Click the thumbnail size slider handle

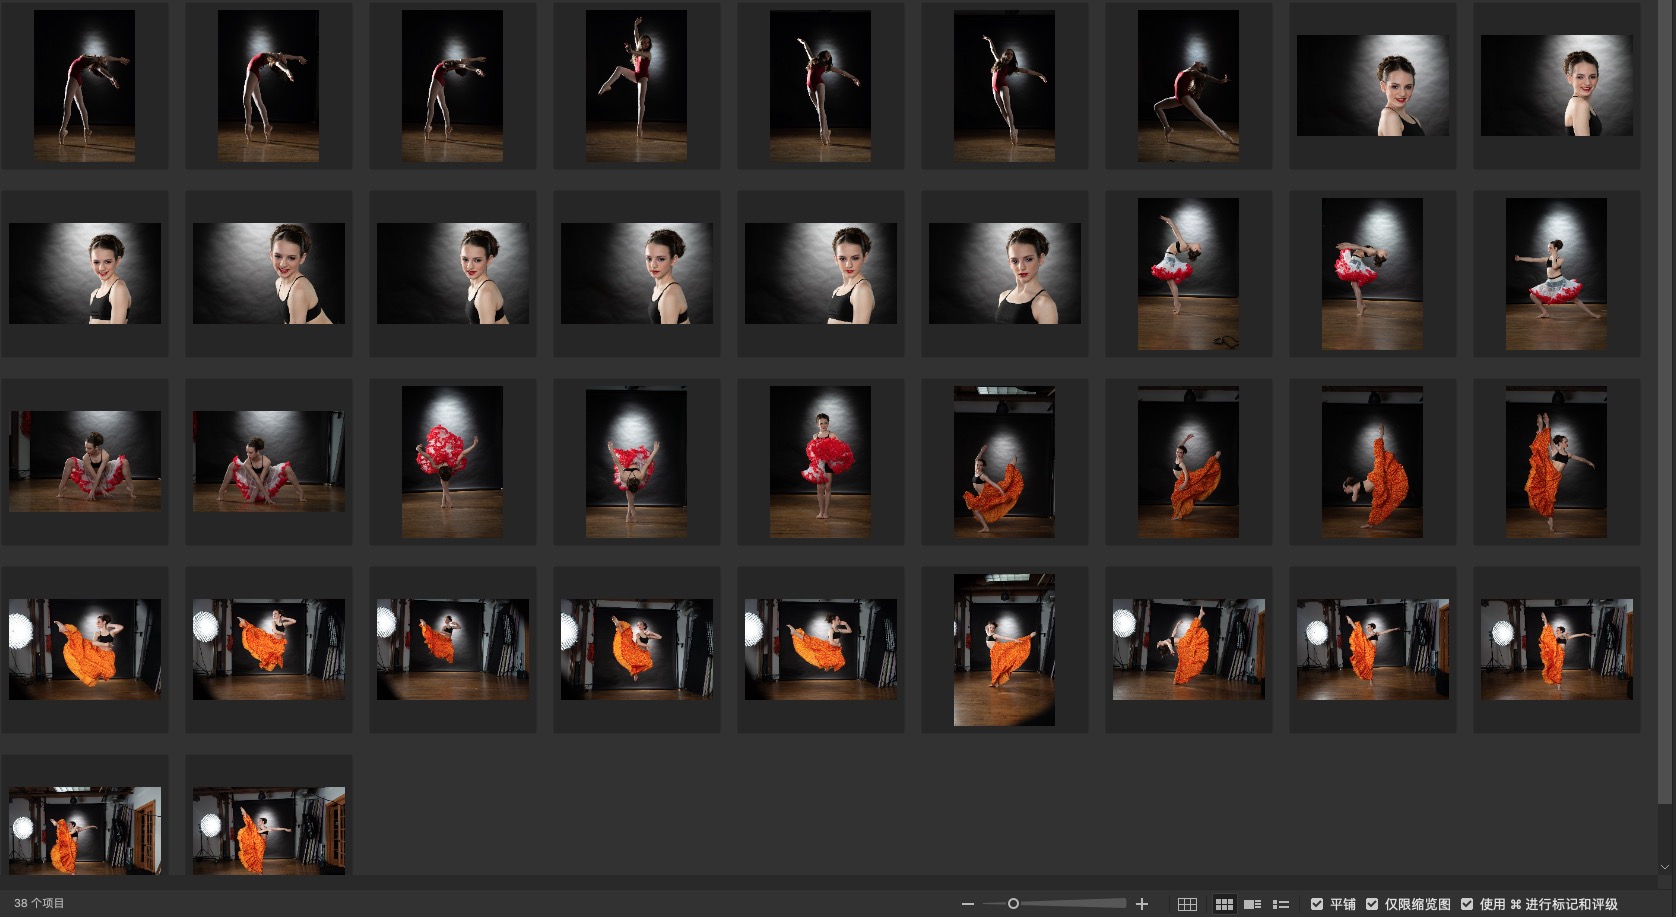point(1013,904)
